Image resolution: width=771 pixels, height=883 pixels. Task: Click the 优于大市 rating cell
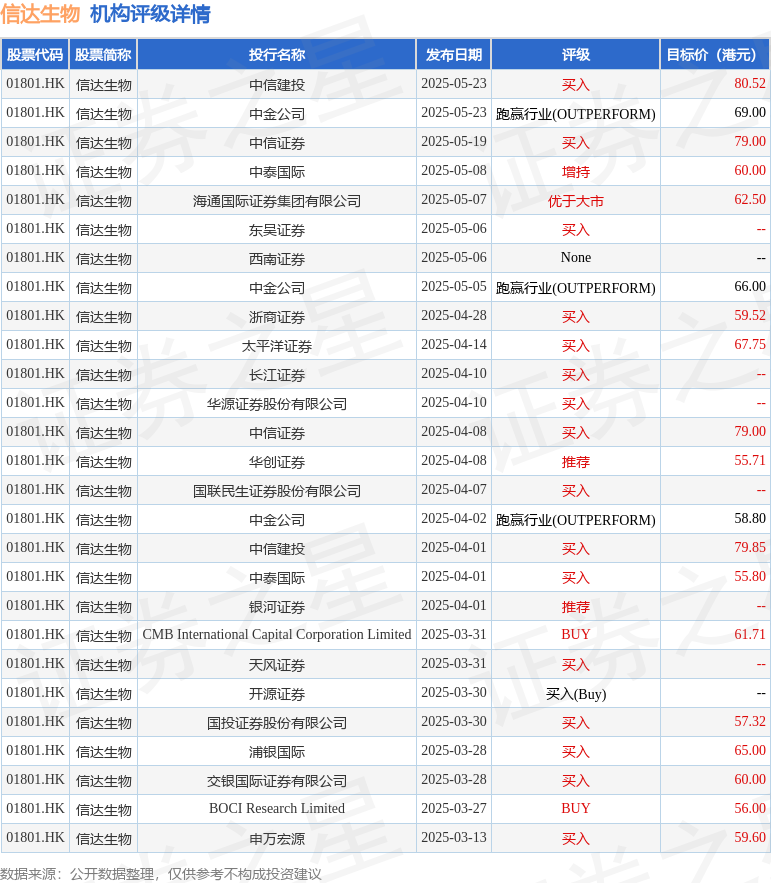click(576, 201)
